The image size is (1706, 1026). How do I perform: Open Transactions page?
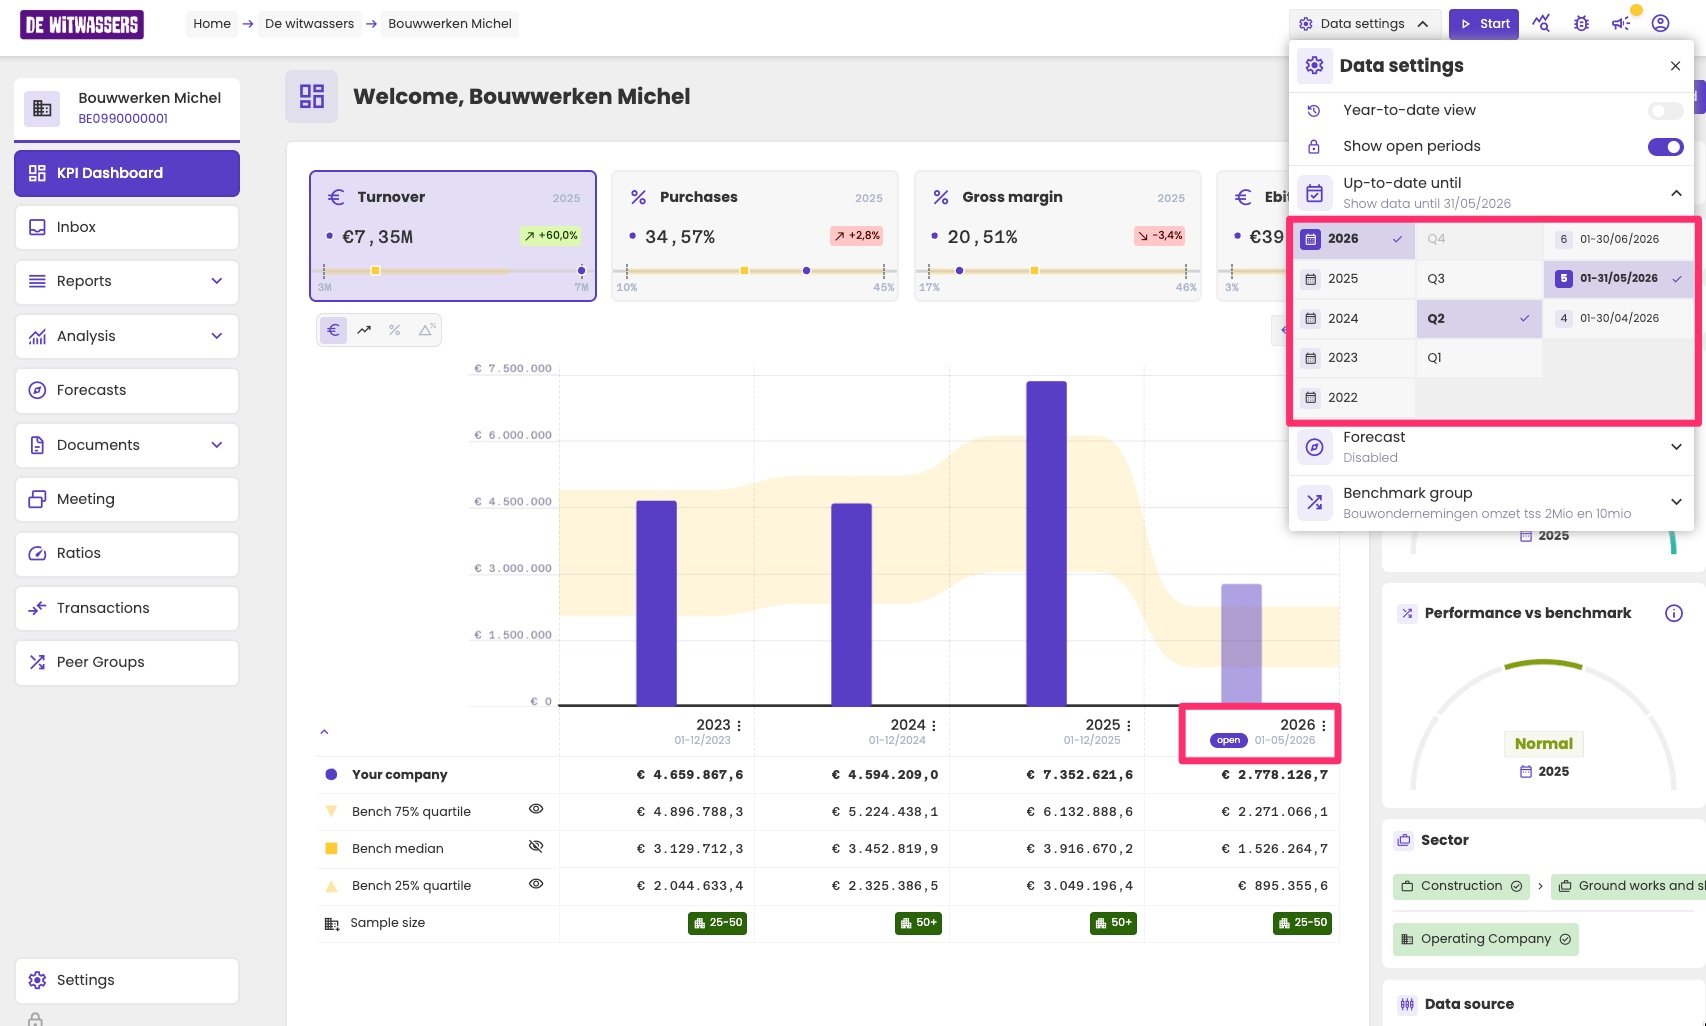click(127, 608)
